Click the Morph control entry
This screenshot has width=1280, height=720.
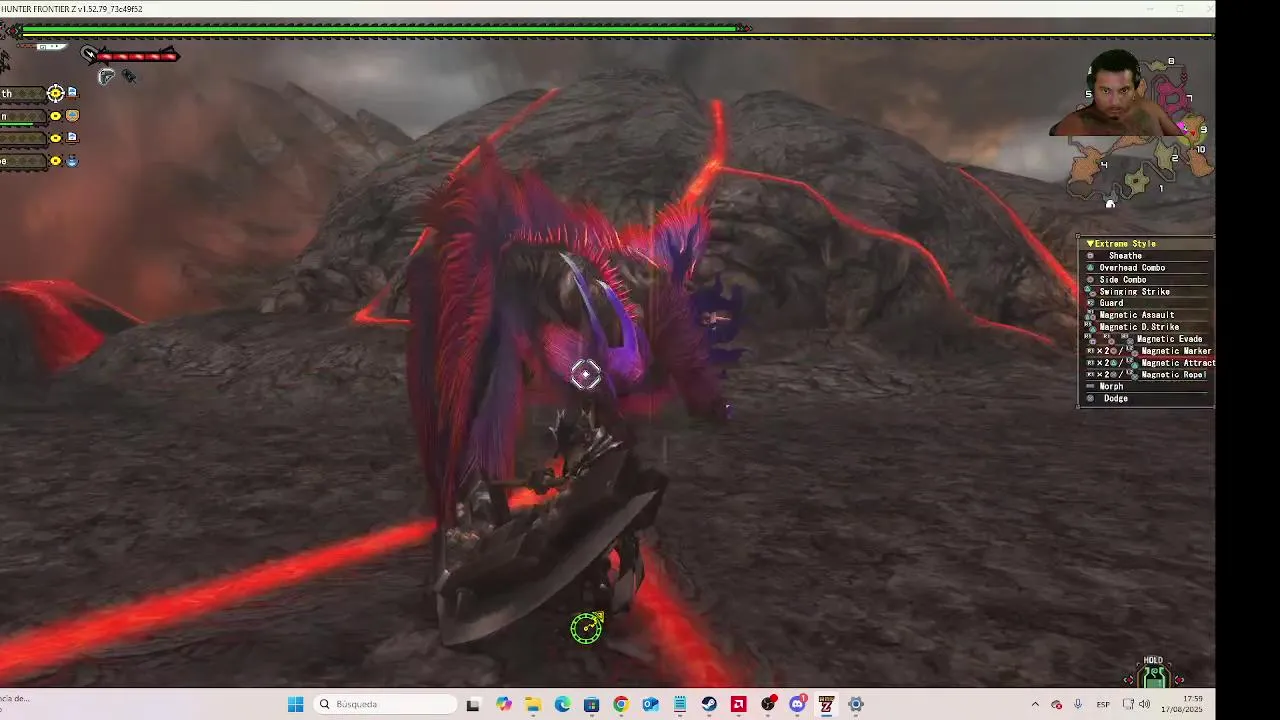point(1111,386)
